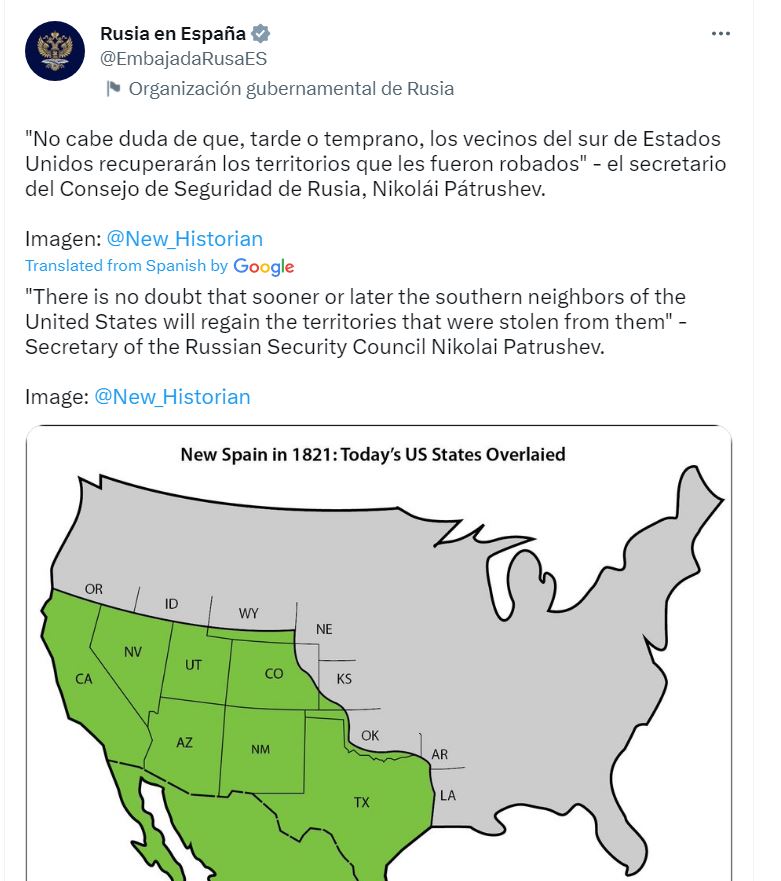Open @New_Historian mention in translated text
Image resolution: width=781 pixels, height=881 pixels.
click(x=172, y=397)
